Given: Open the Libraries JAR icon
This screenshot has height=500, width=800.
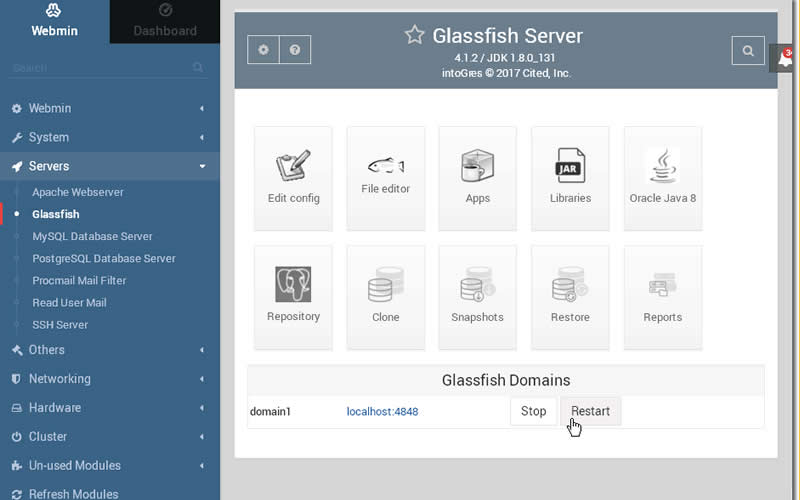Looking at the screenshot, I should pyautogui.click(x=570, y=178).
